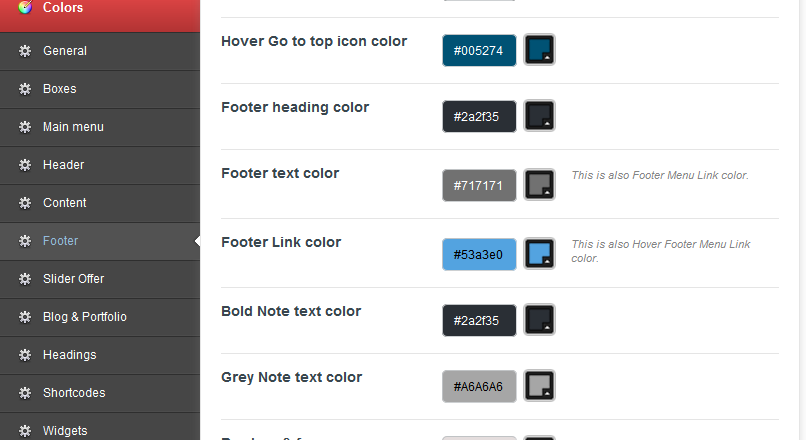This screenshot has width=806, height=440.
Task: Click the Colors palette icon in sidebar header
Action: (25, 7)
